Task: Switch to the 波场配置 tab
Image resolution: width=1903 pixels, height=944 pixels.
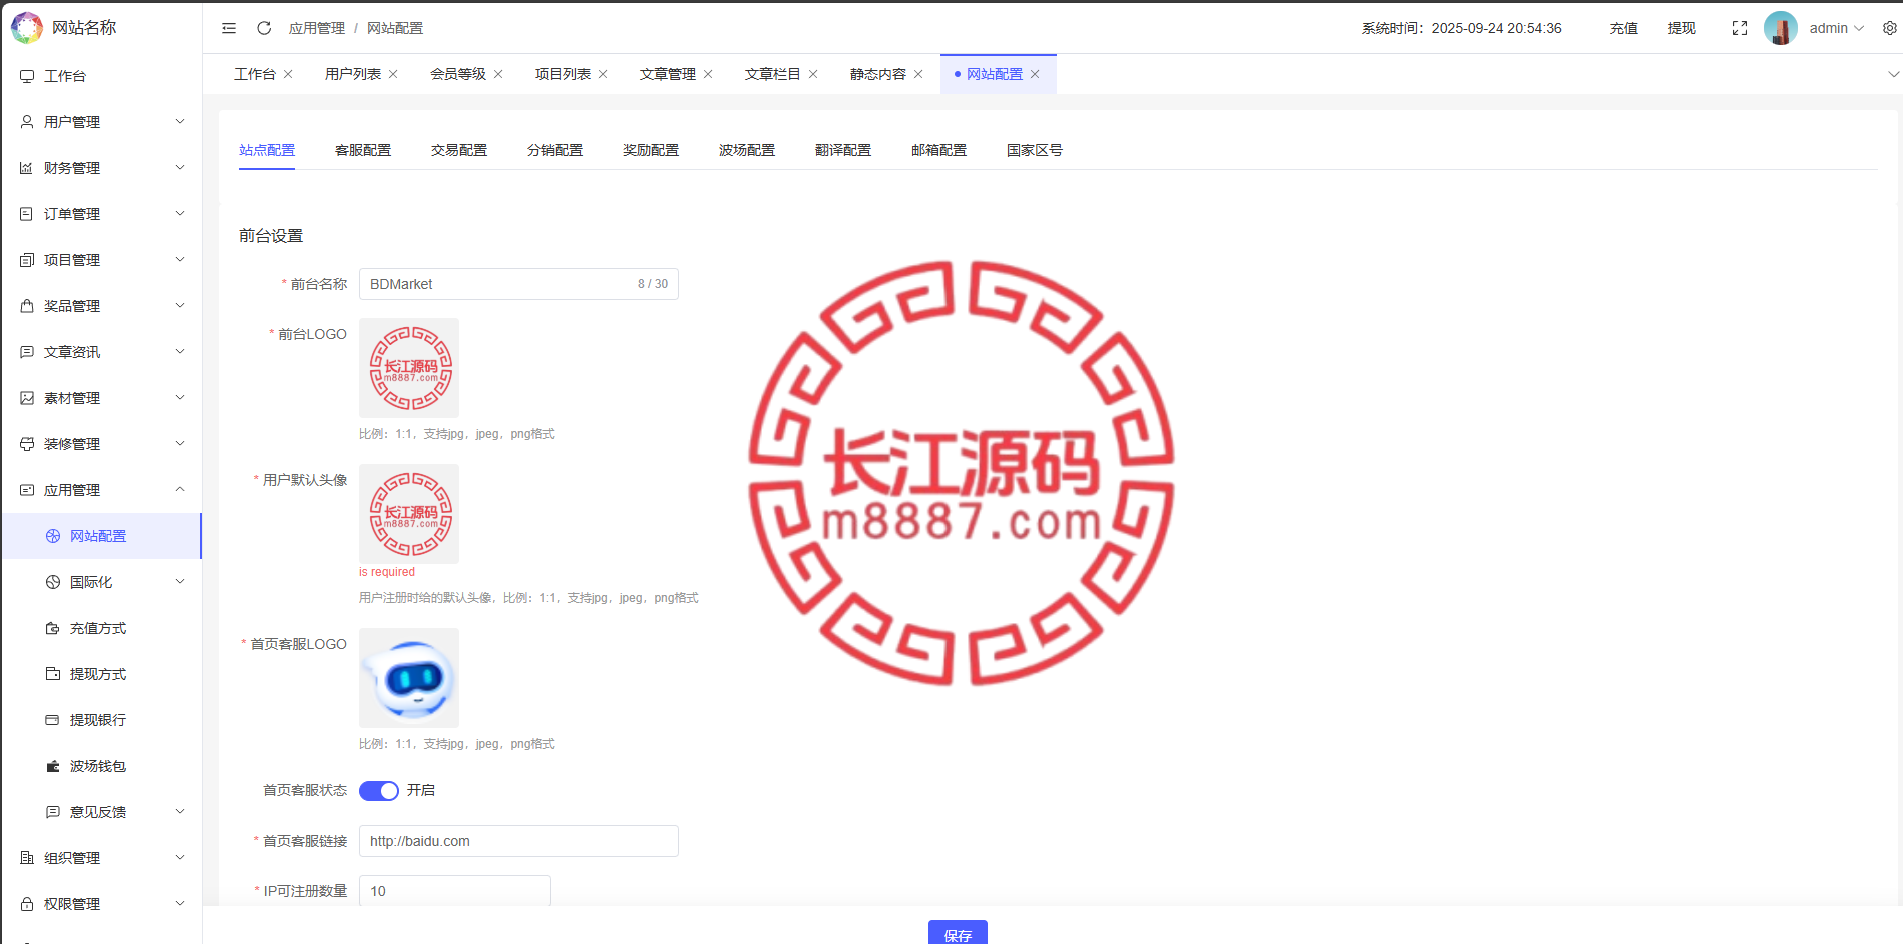Action: pos(747,150)
